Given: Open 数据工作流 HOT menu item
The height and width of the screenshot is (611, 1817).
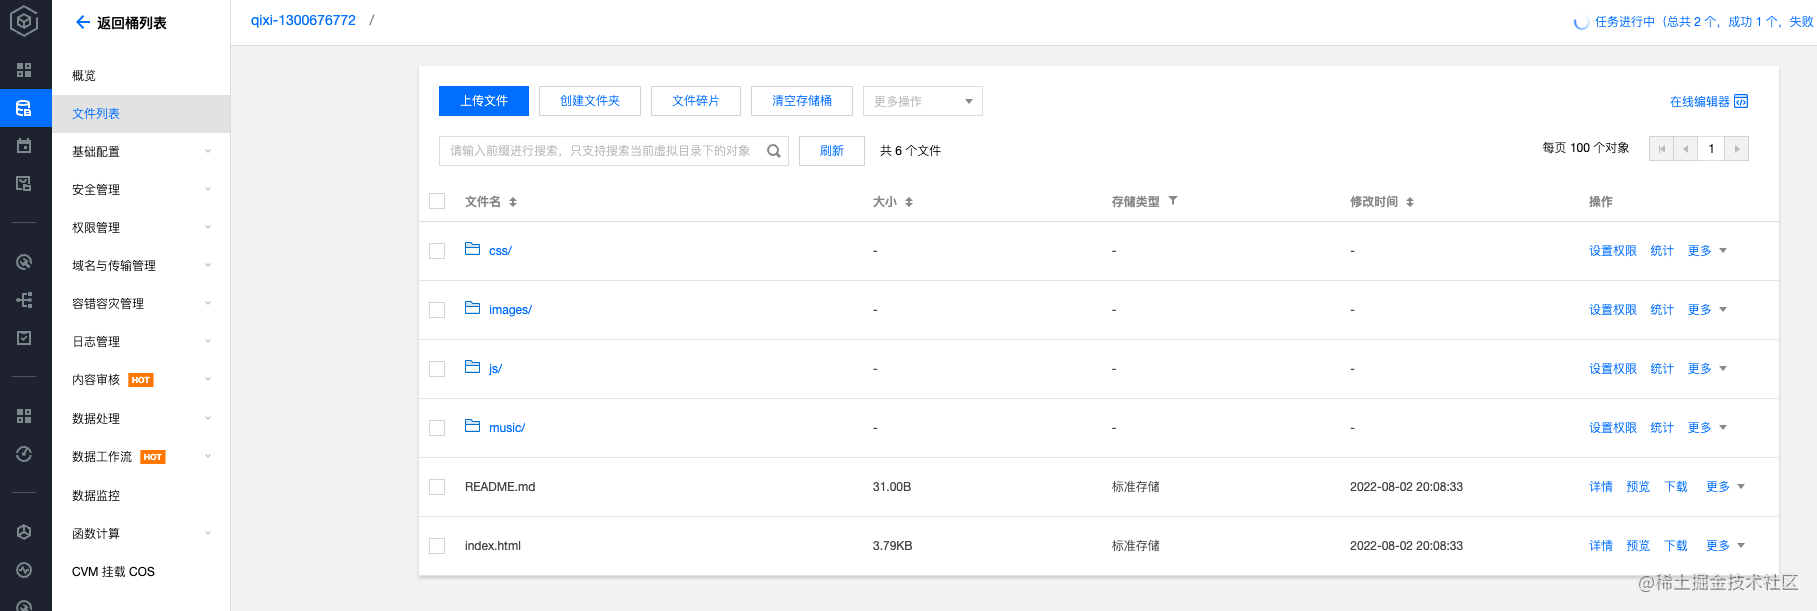Looking at the screenshot, I should coord(141,457).
